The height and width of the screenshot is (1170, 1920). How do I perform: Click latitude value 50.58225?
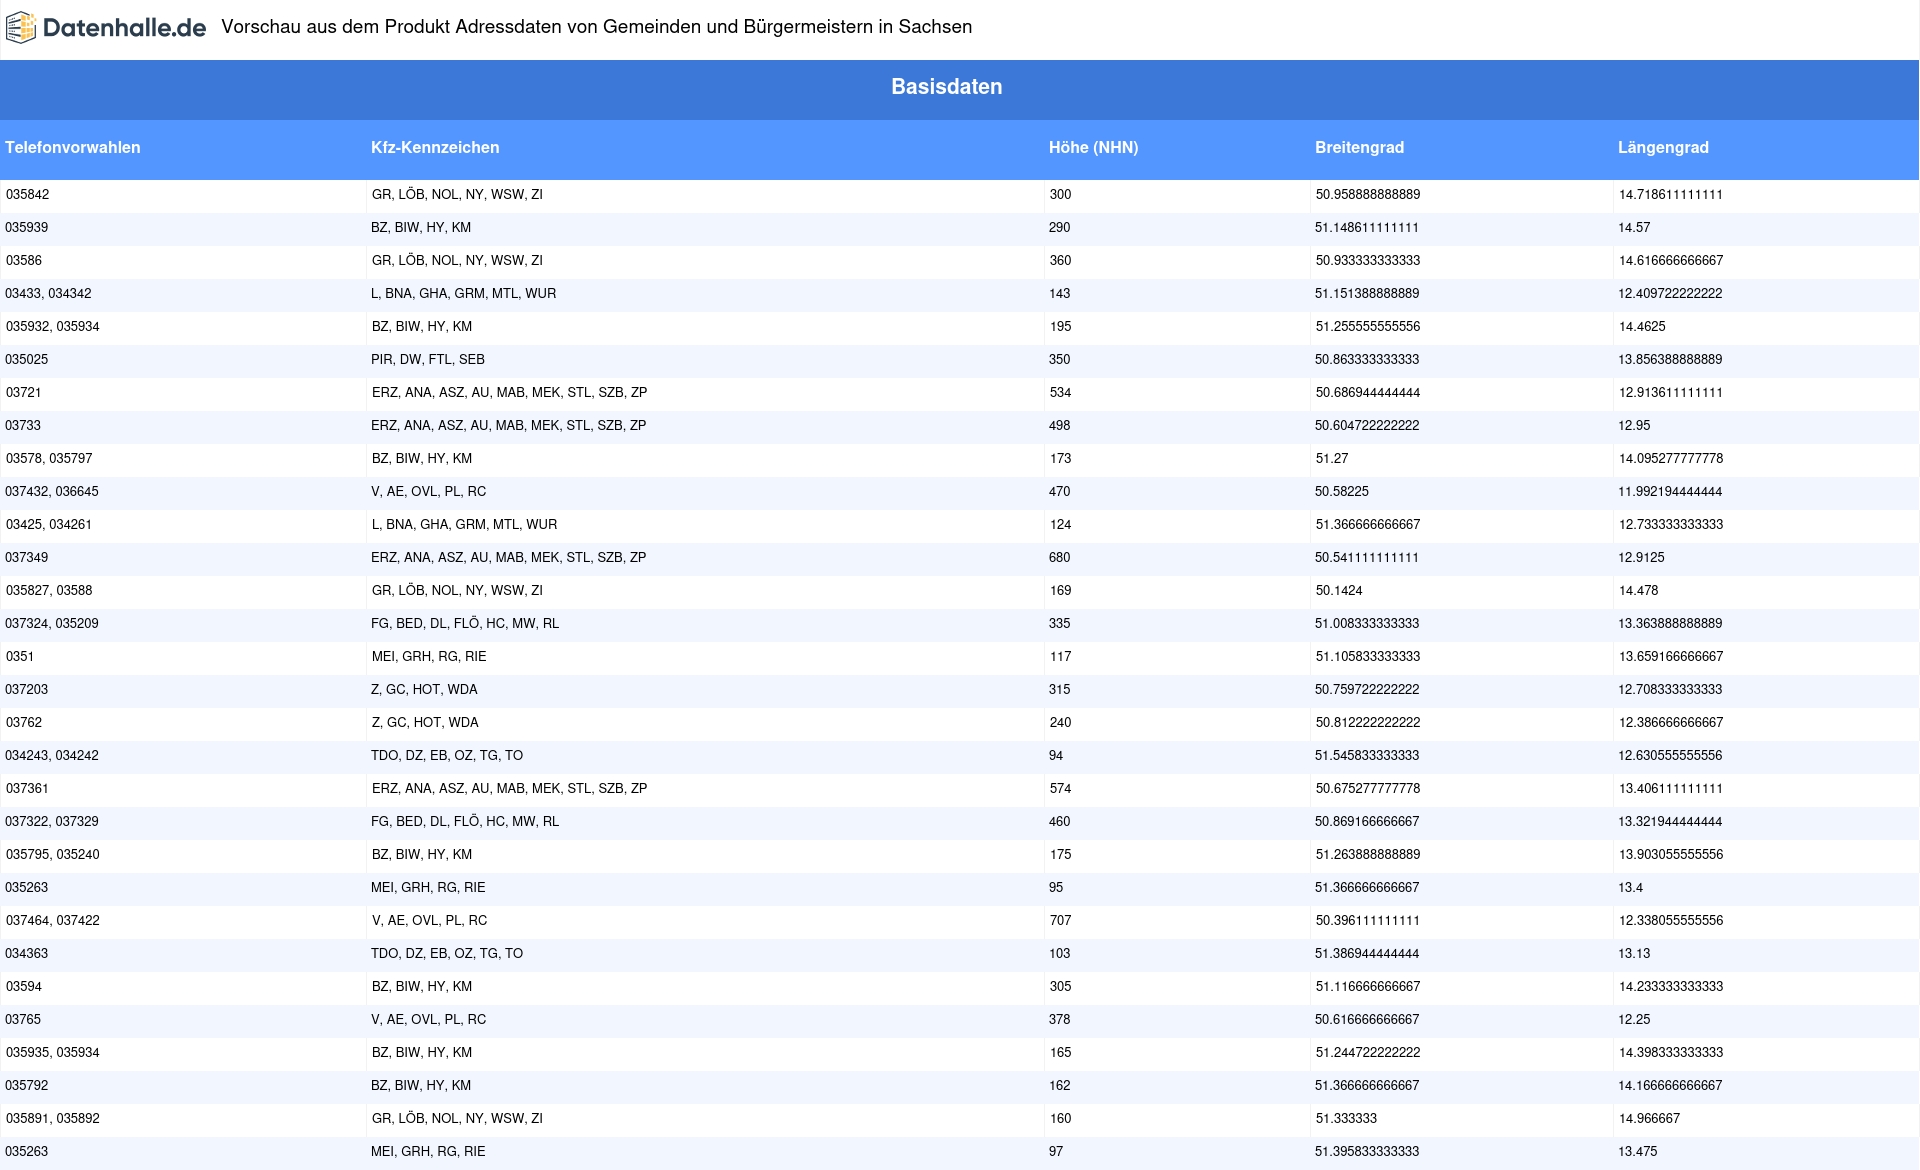click(1342, 492)
